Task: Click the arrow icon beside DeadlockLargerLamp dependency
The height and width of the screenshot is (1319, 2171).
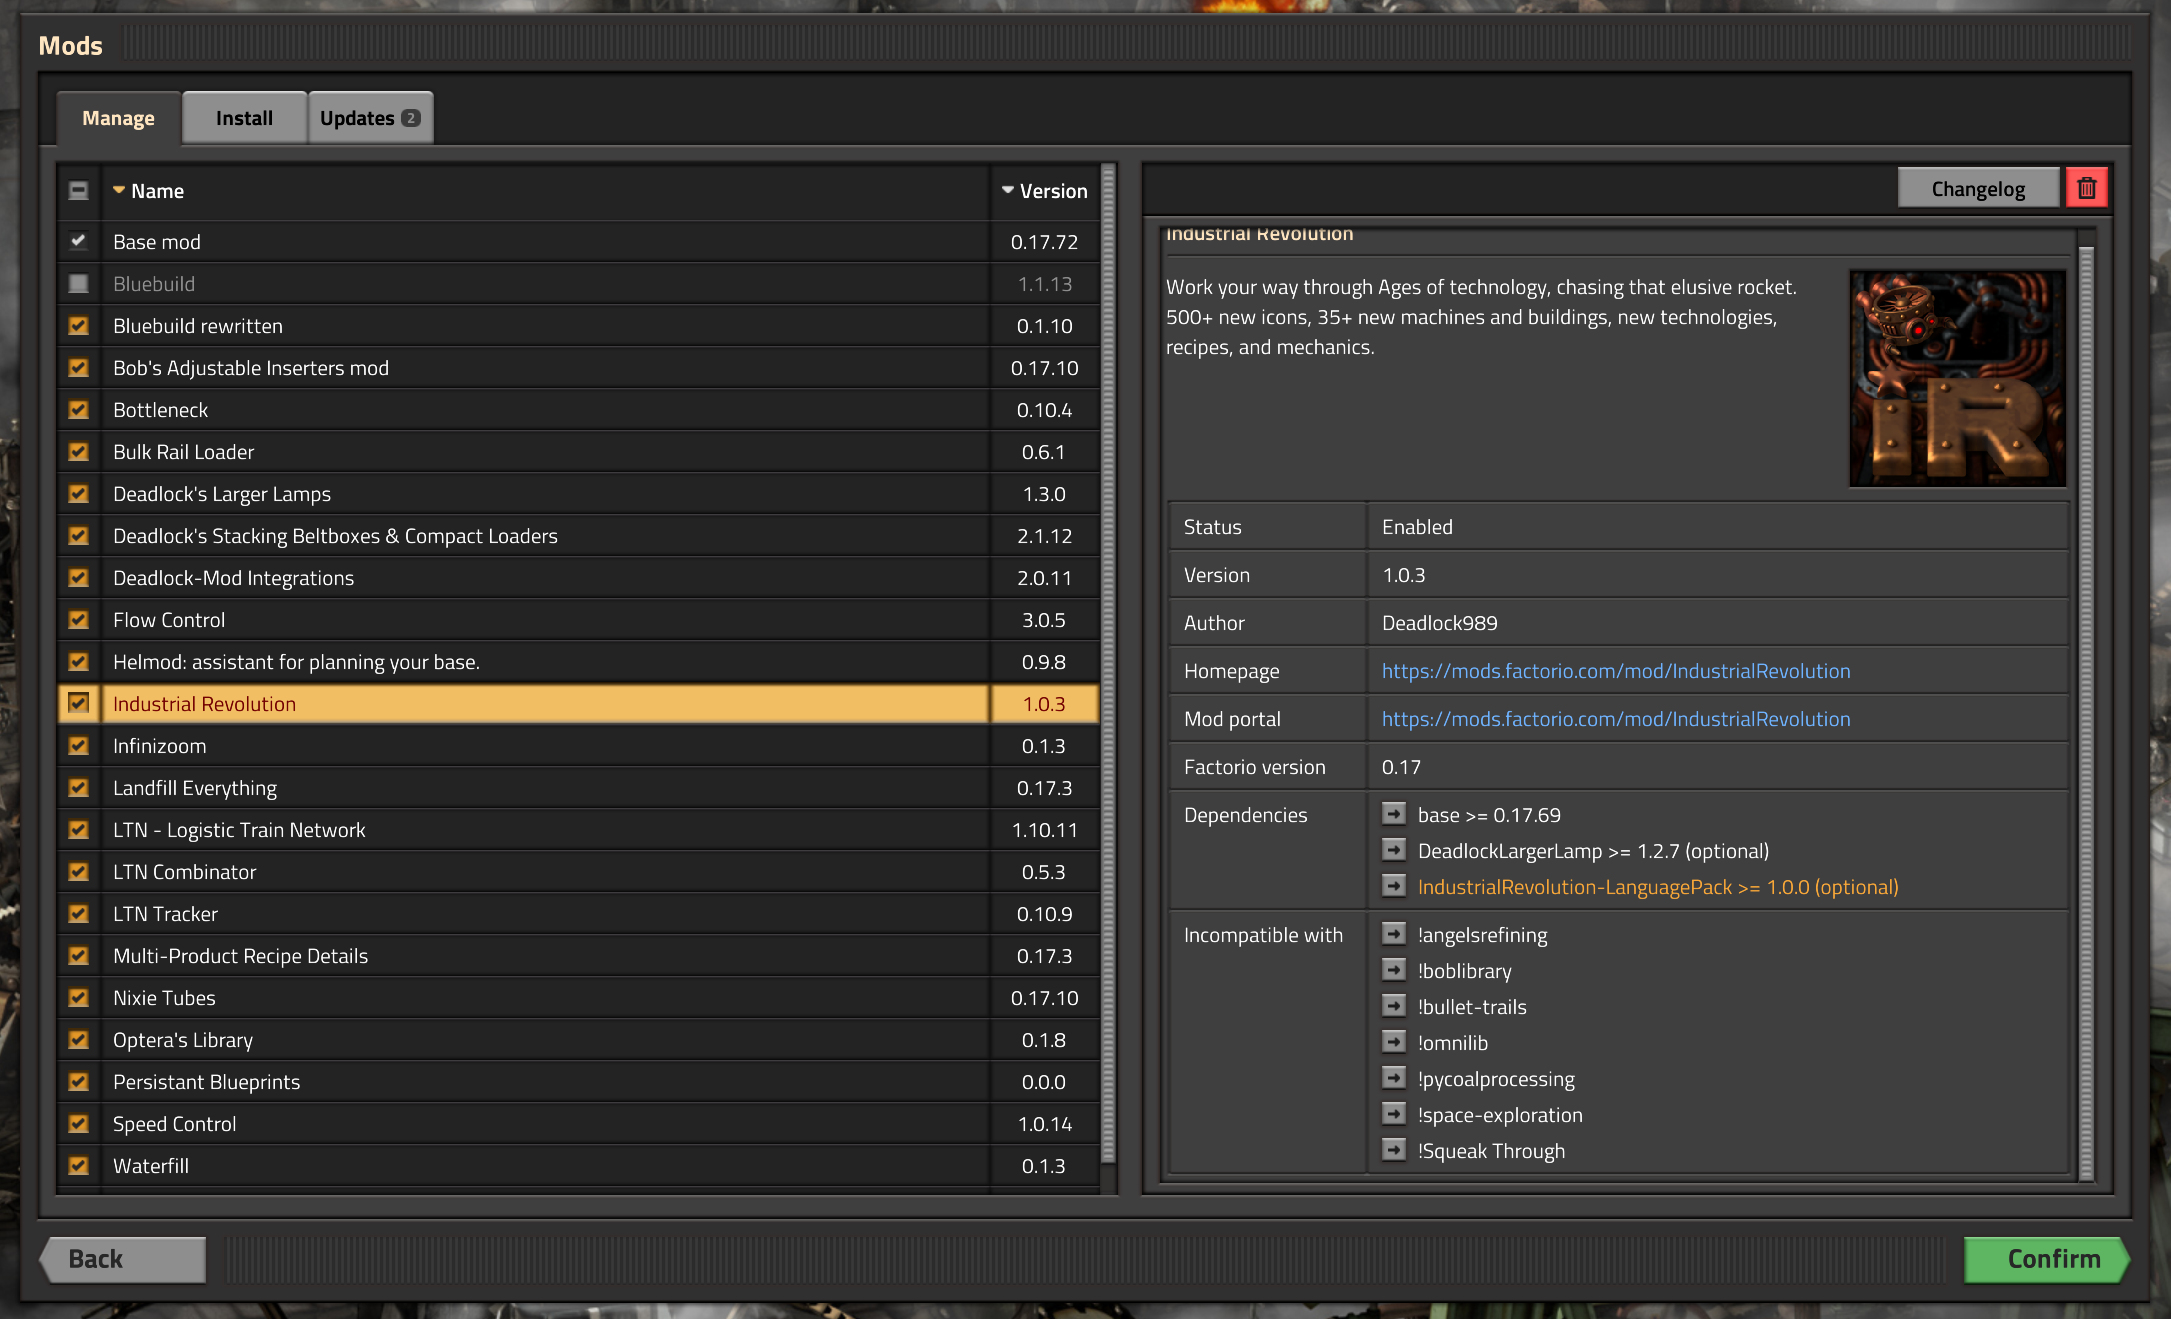Action: pos(1394,850)
